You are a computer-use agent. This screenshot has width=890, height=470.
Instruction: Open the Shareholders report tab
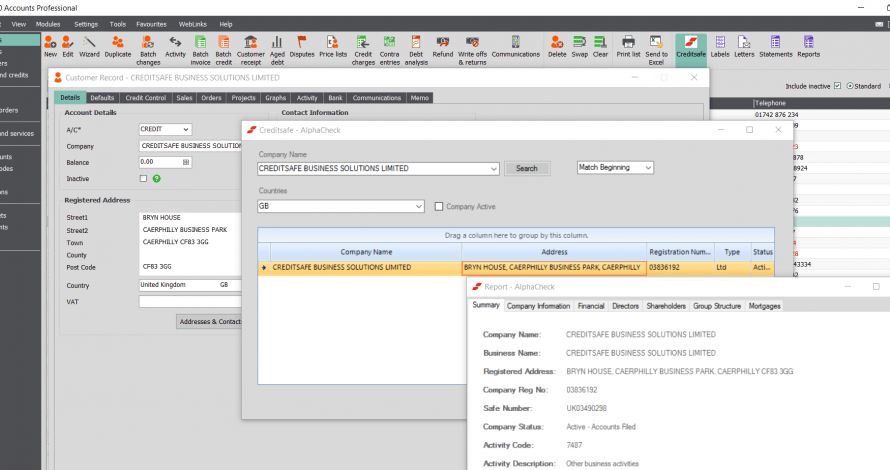(666, 306)
